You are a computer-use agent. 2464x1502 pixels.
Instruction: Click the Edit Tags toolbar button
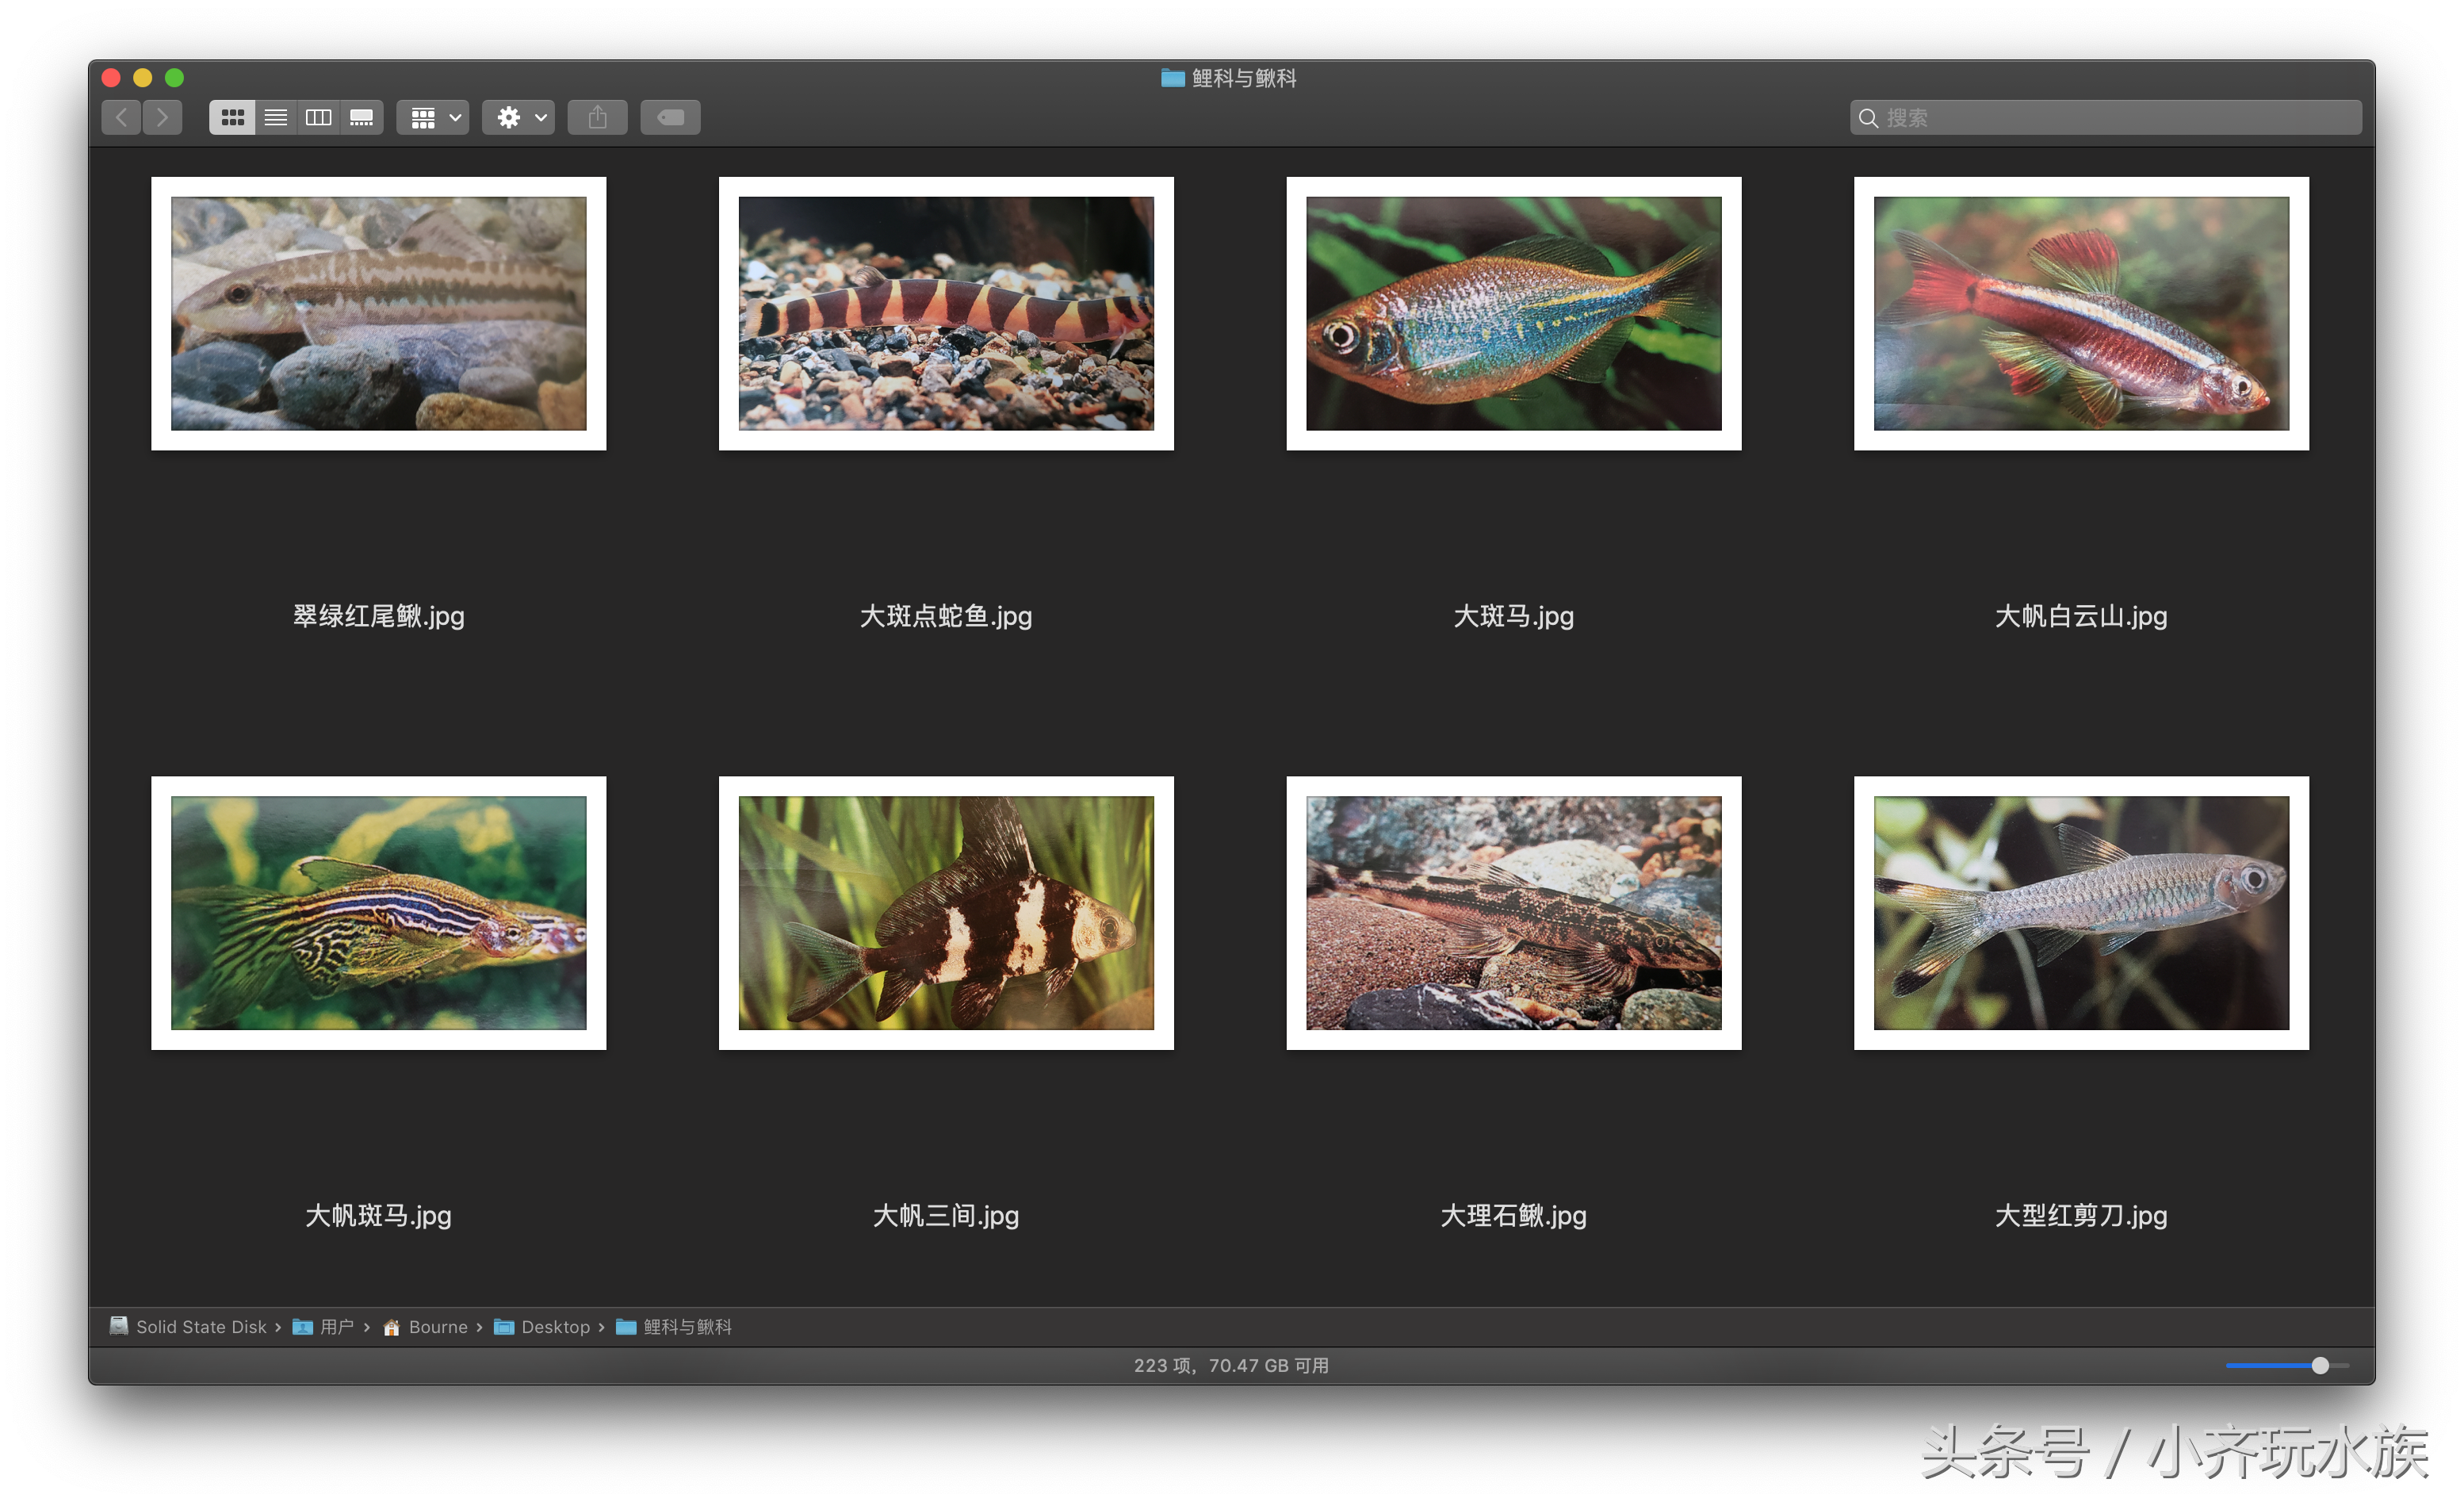[x=671, y=118]
